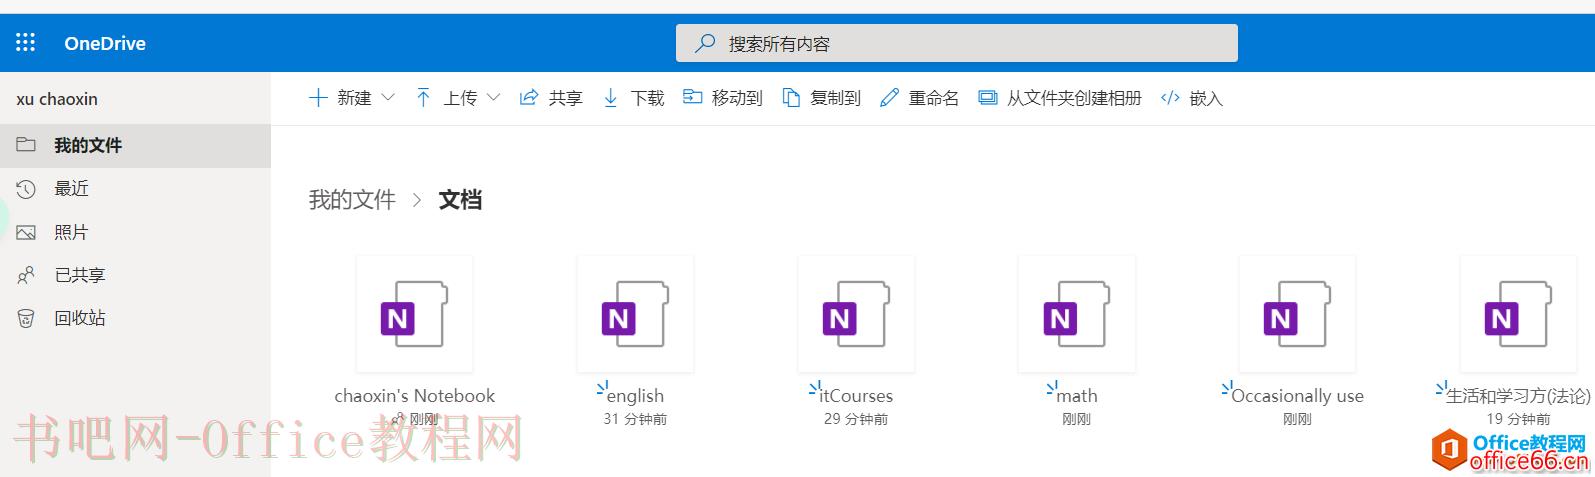
Task: Click the 共享 share icon
Action: pyautogui.click(x=529, y=97)
